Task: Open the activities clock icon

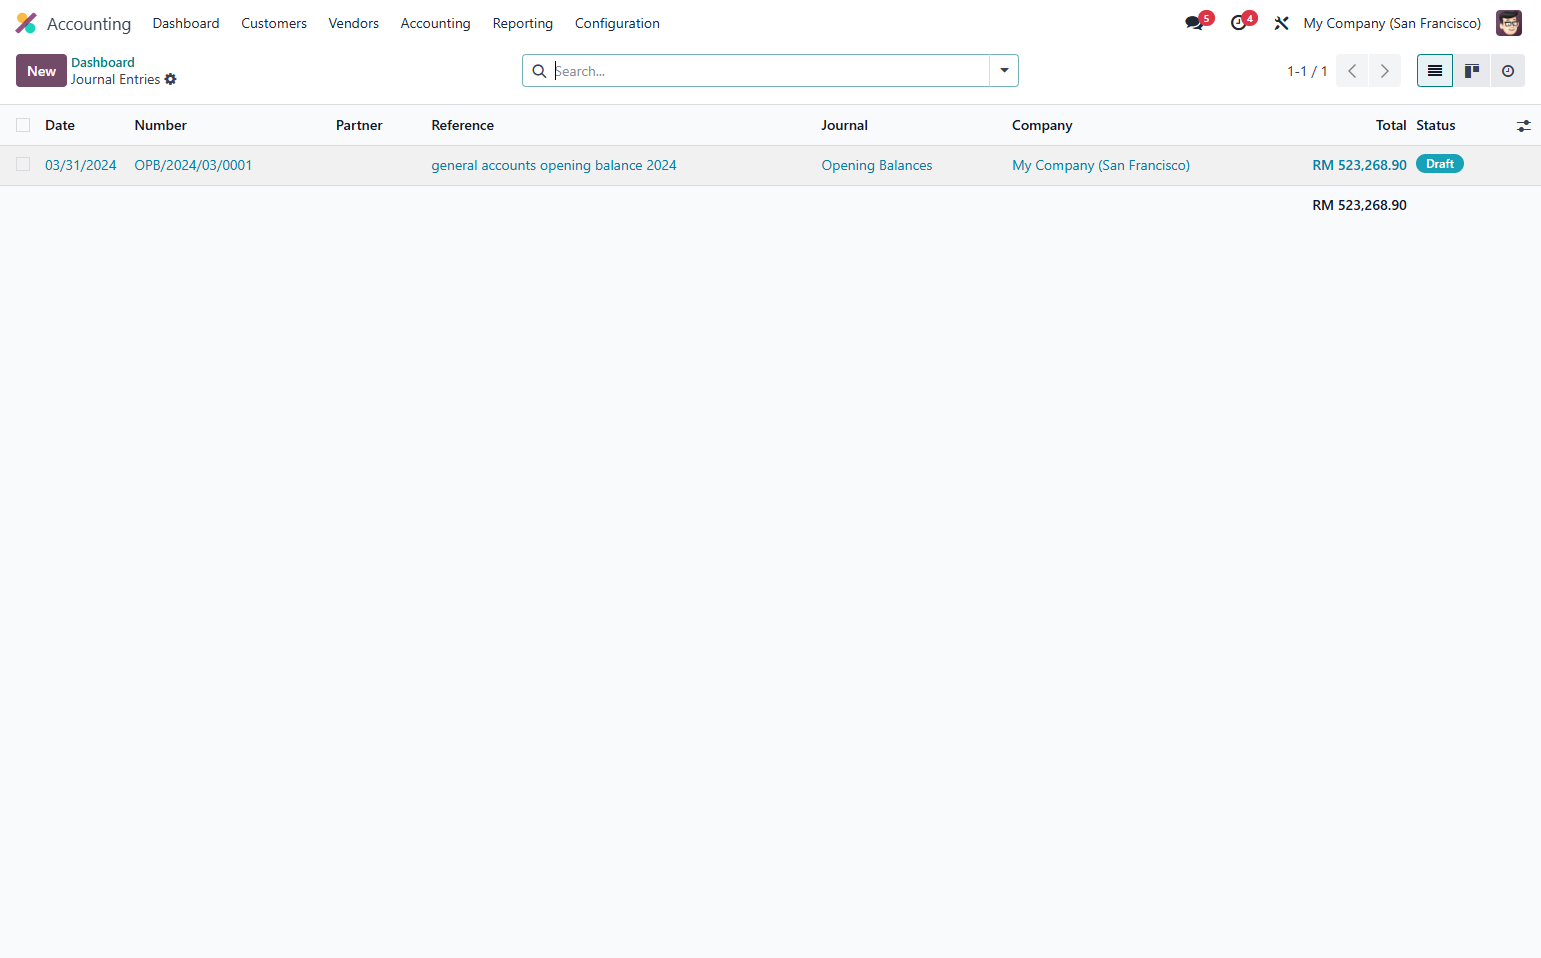Action: pyautogui.click(x=1238, y=23)
